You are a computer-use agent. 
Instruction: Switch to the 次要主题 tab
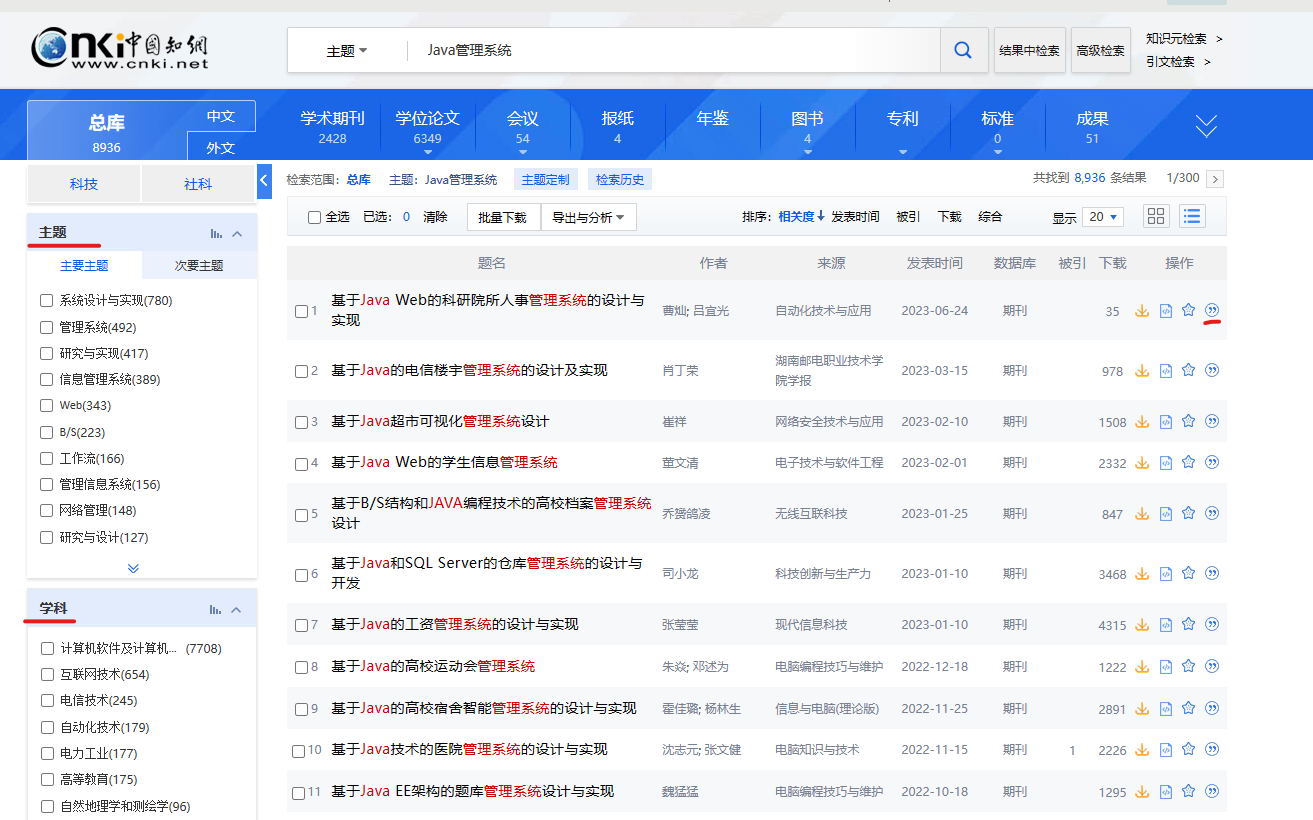pyautogui.click(x=199, y=265)
